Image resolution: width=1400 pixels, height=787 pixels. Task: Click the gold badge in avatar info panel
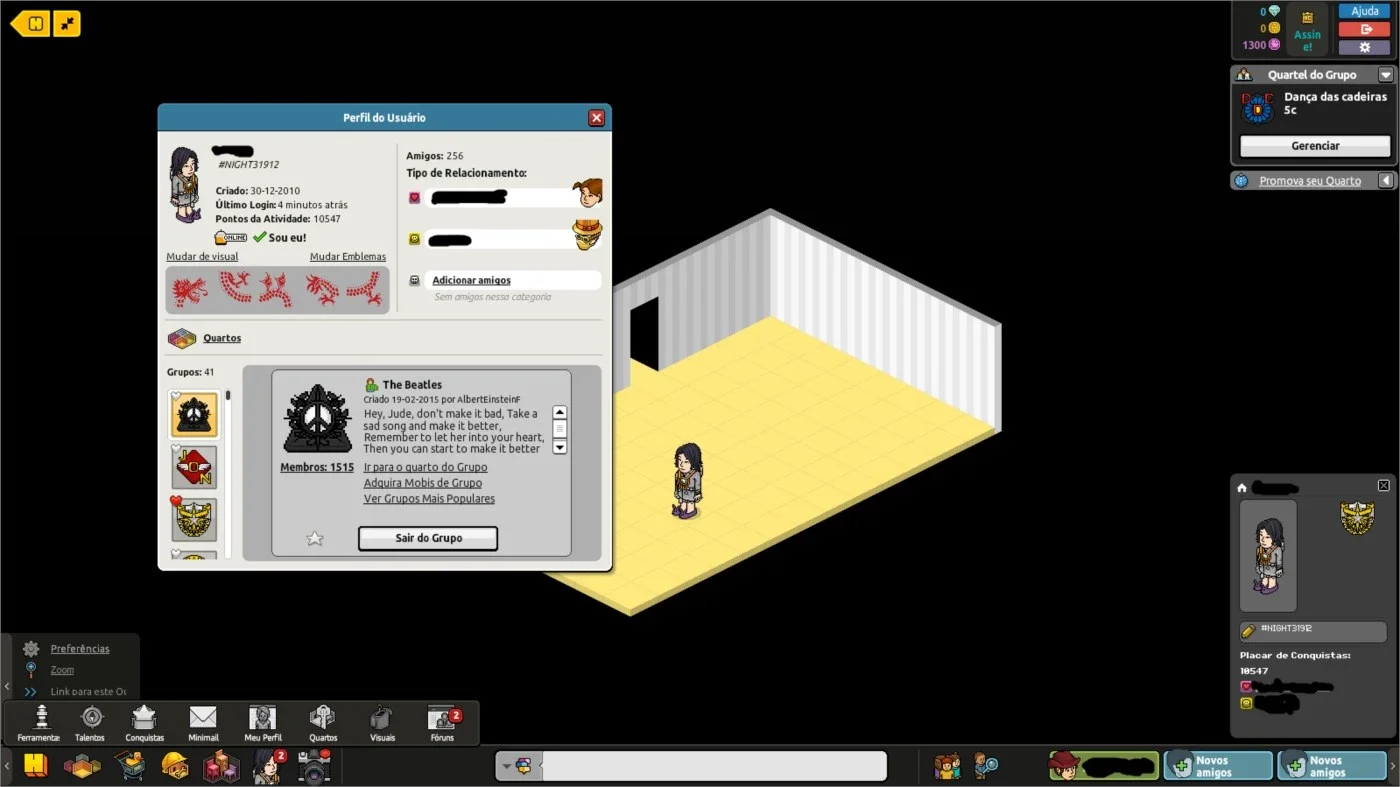(x=1357, y=517)
